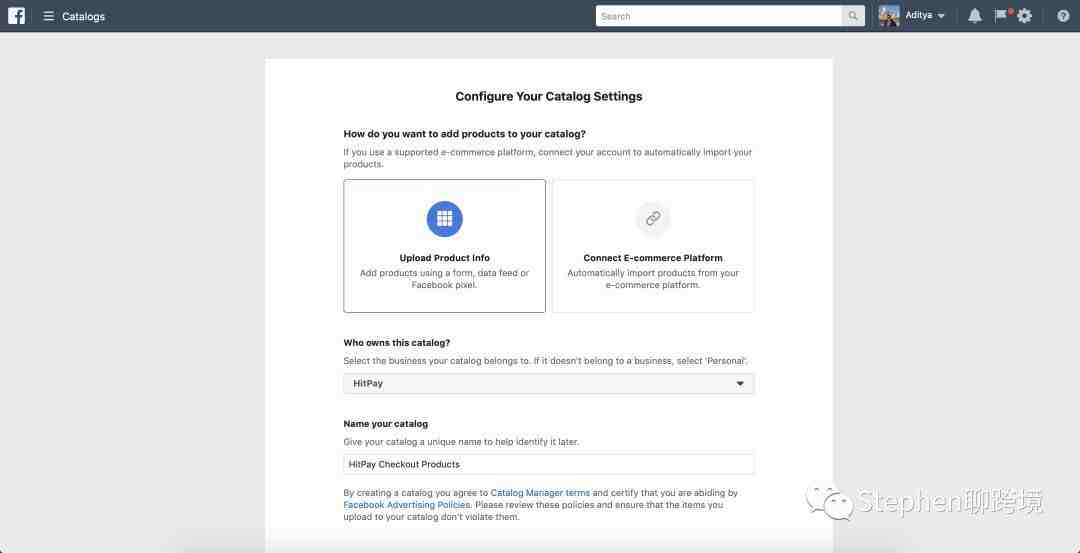Open the Catalog Manager terms link
Screen dimensions: 1080x553
pos(540,493)
